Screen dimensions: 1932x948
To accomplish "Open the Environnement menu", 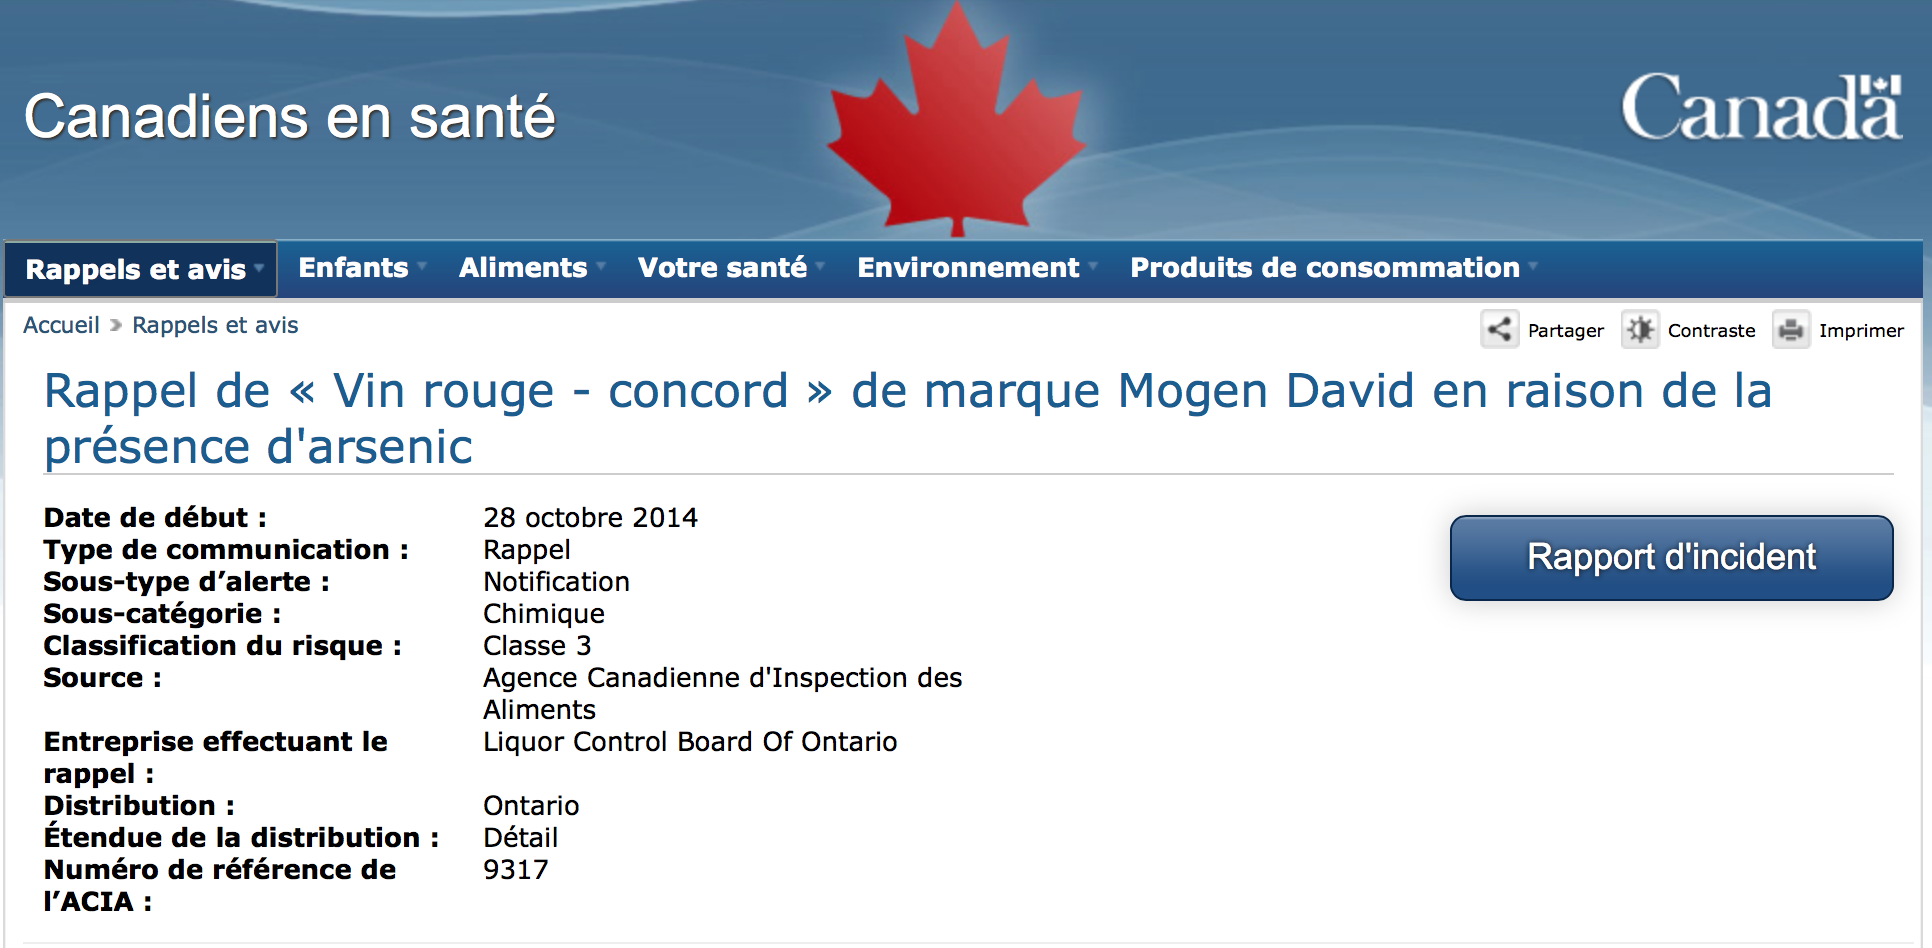I will 968,268.
